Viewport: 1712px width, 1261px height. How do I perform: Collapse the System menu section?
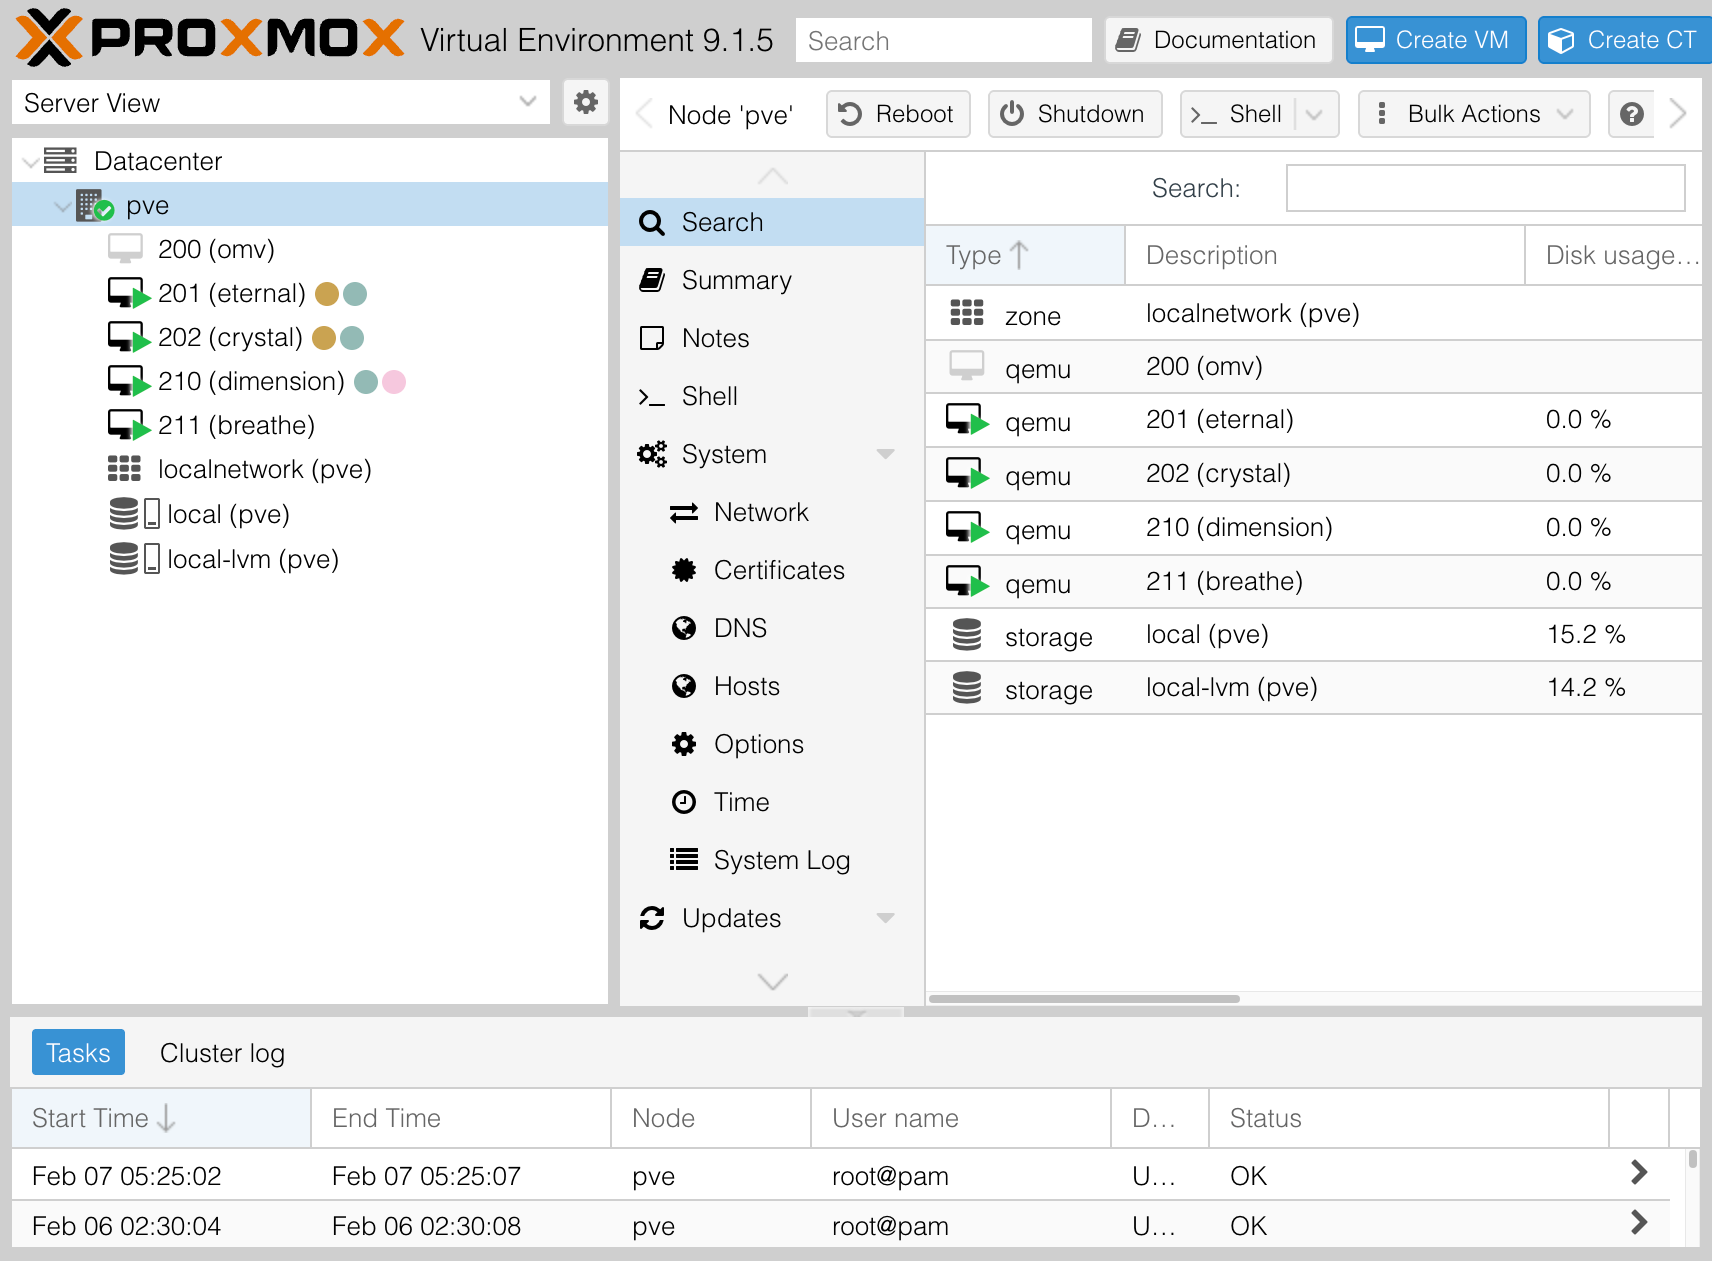click(x=885, y=454)
